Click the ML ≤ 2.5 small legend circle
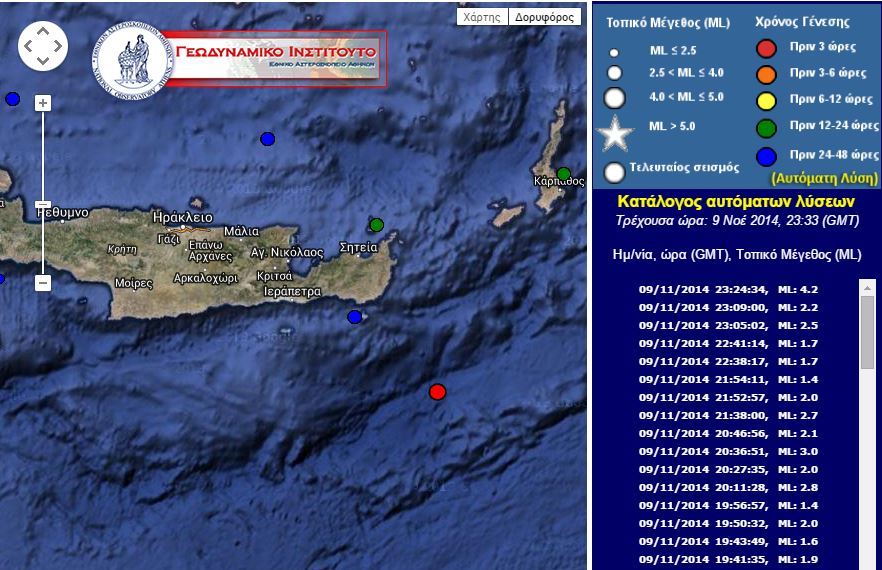The width and height of the screenshot is (882, 570). 614,53
